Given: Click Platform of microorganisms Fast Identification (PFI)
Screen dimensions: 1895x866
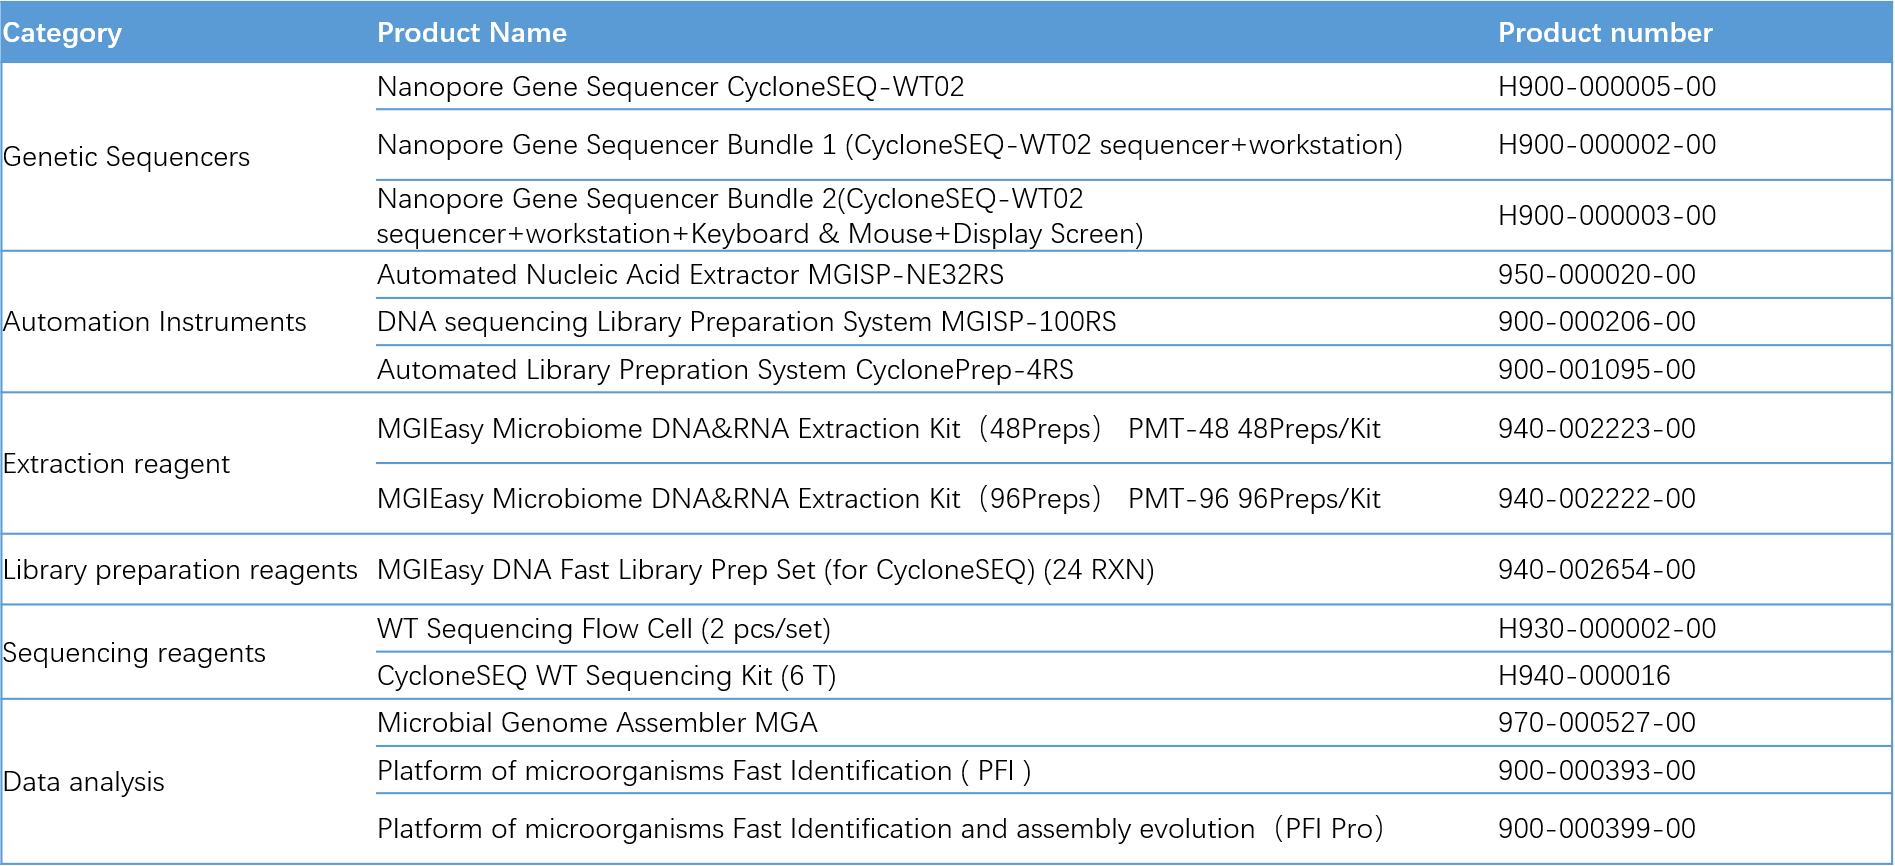Looking at the screenshot, I should click(x=704, y=771).
